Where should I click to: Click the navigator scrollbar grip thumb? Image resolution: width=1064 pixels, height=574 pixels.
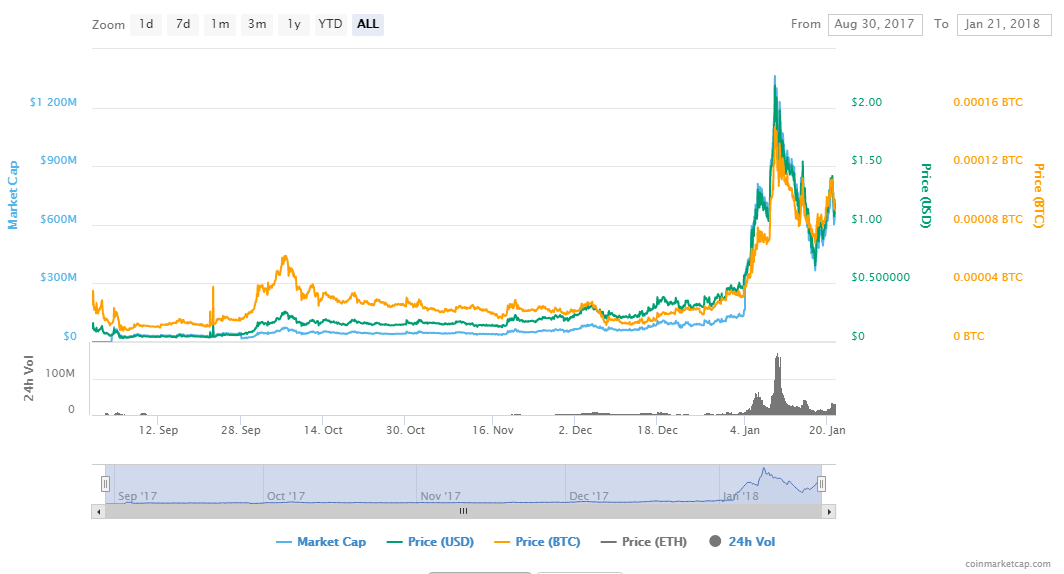click(x=463, y=512)
